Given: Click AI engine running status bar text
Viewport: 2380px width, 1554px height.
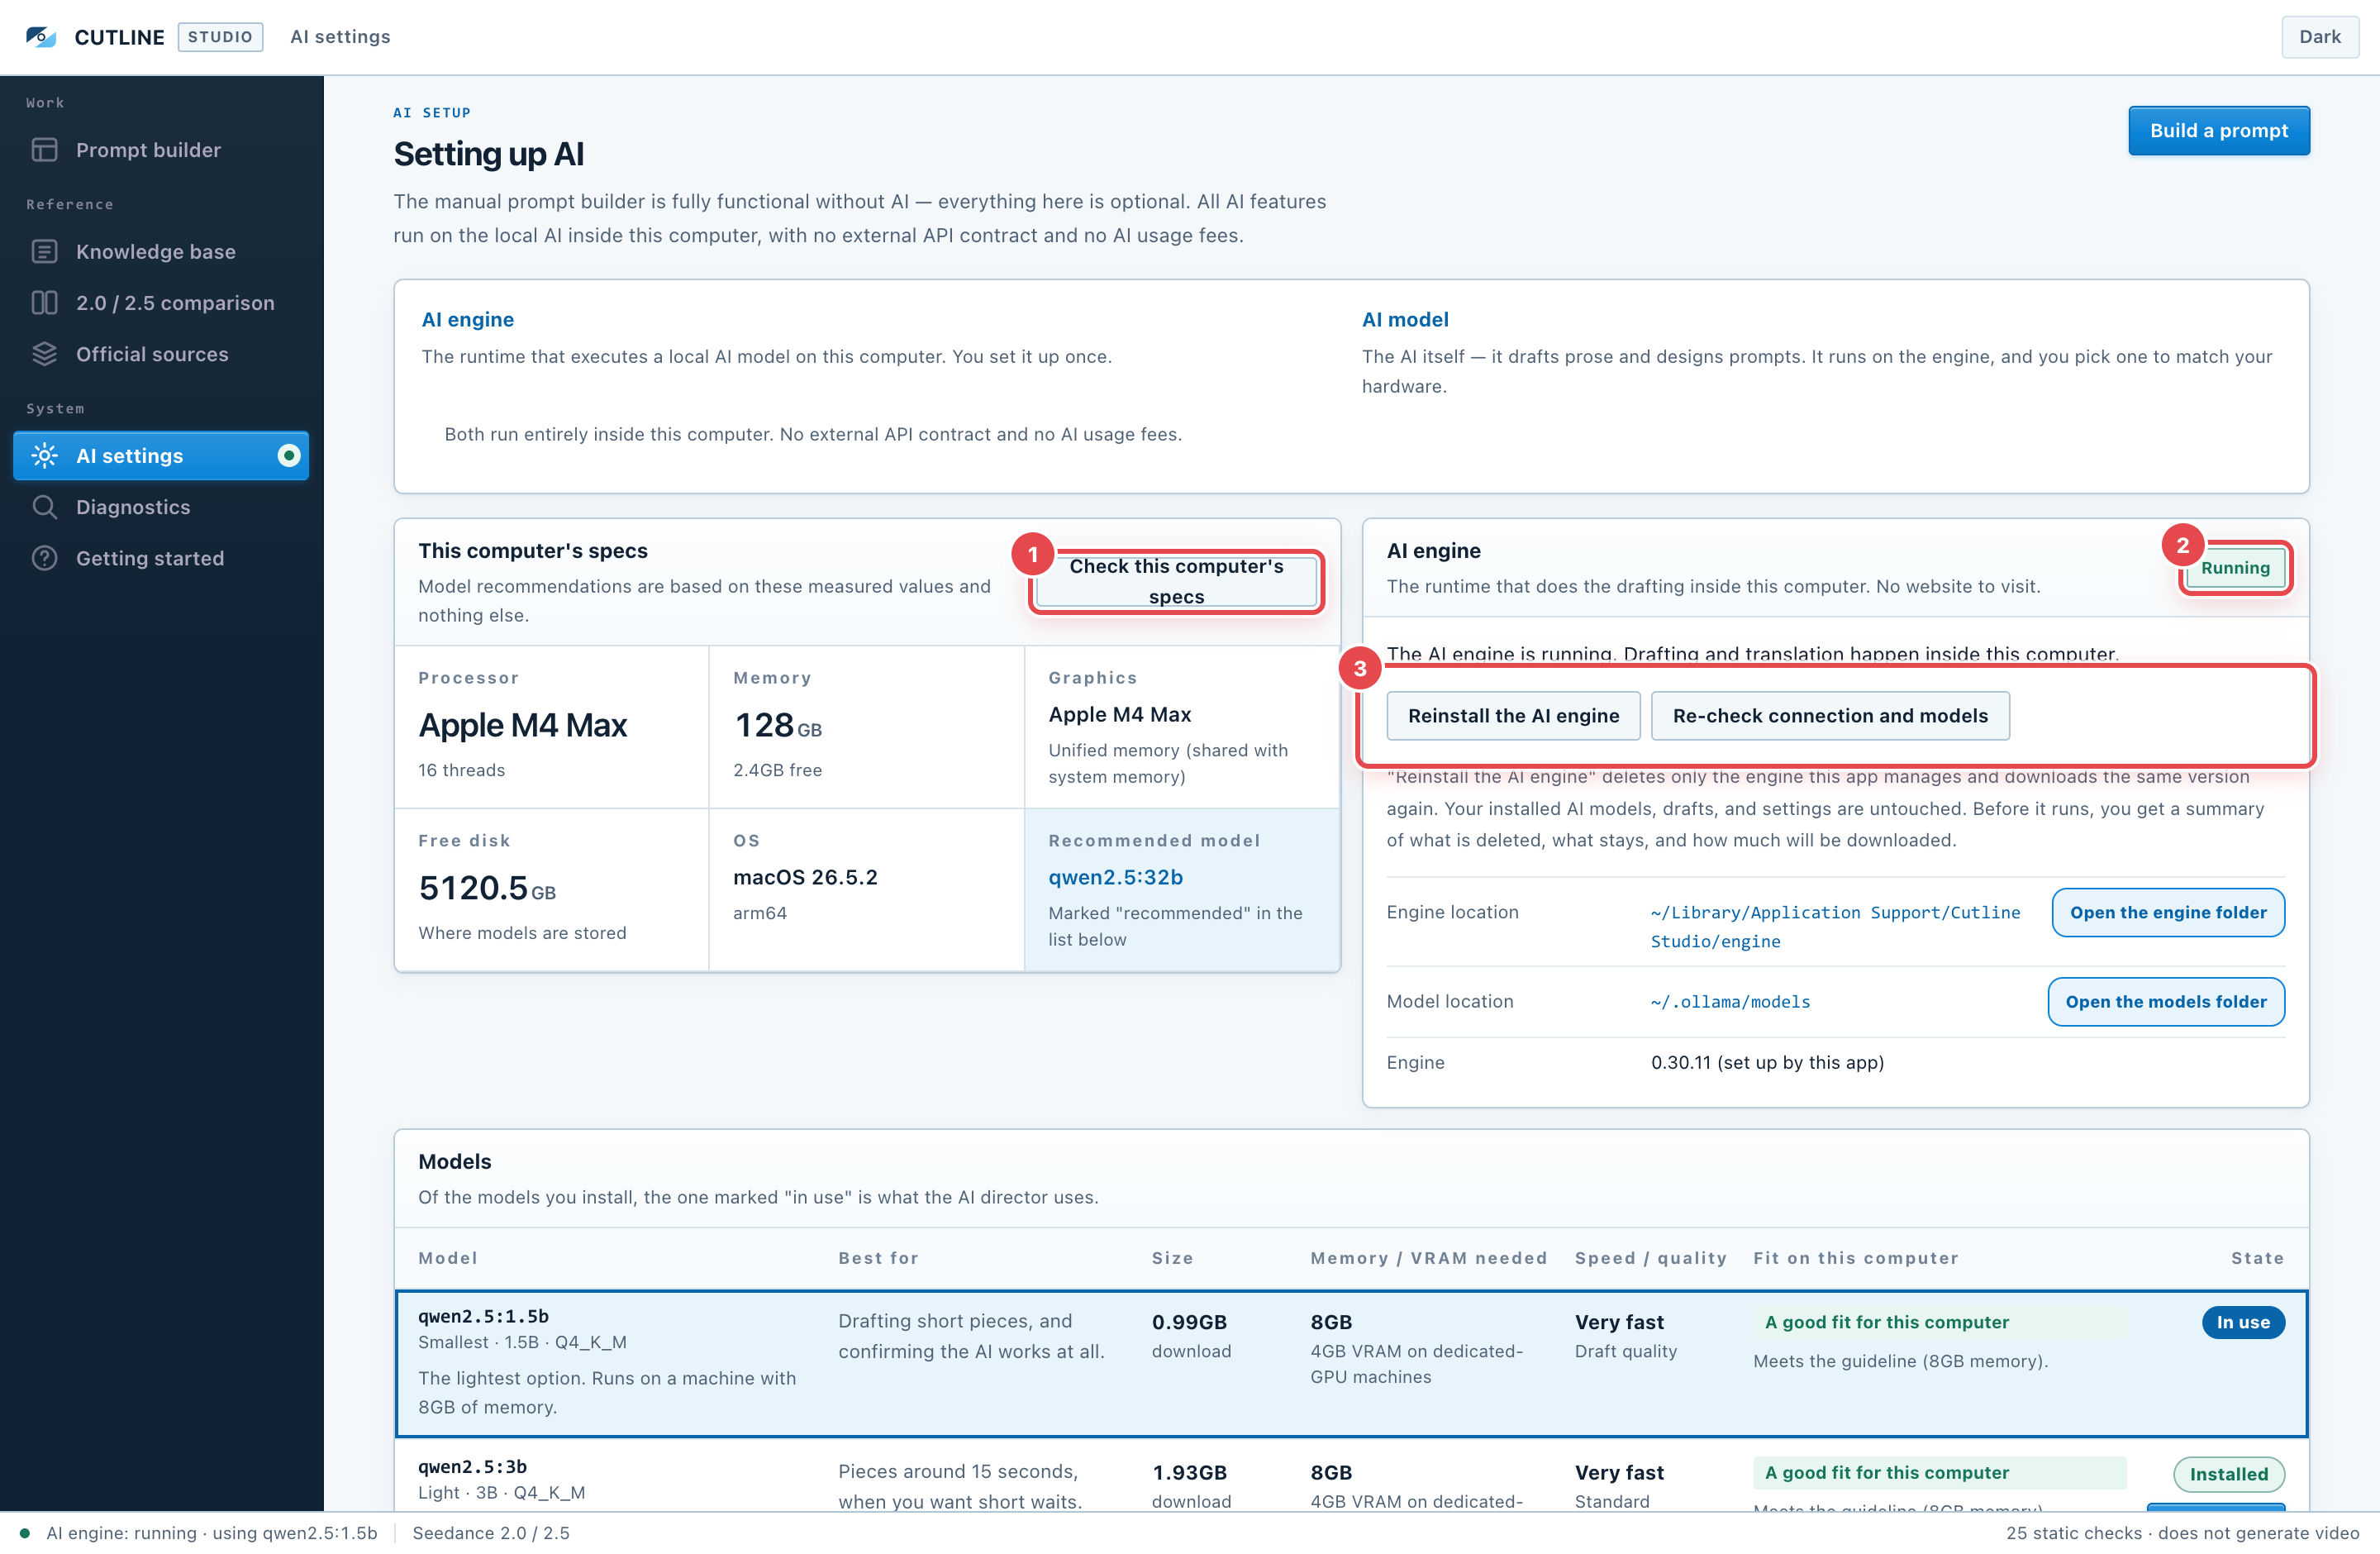Looking at the screenshot, I should [211, 1533].
